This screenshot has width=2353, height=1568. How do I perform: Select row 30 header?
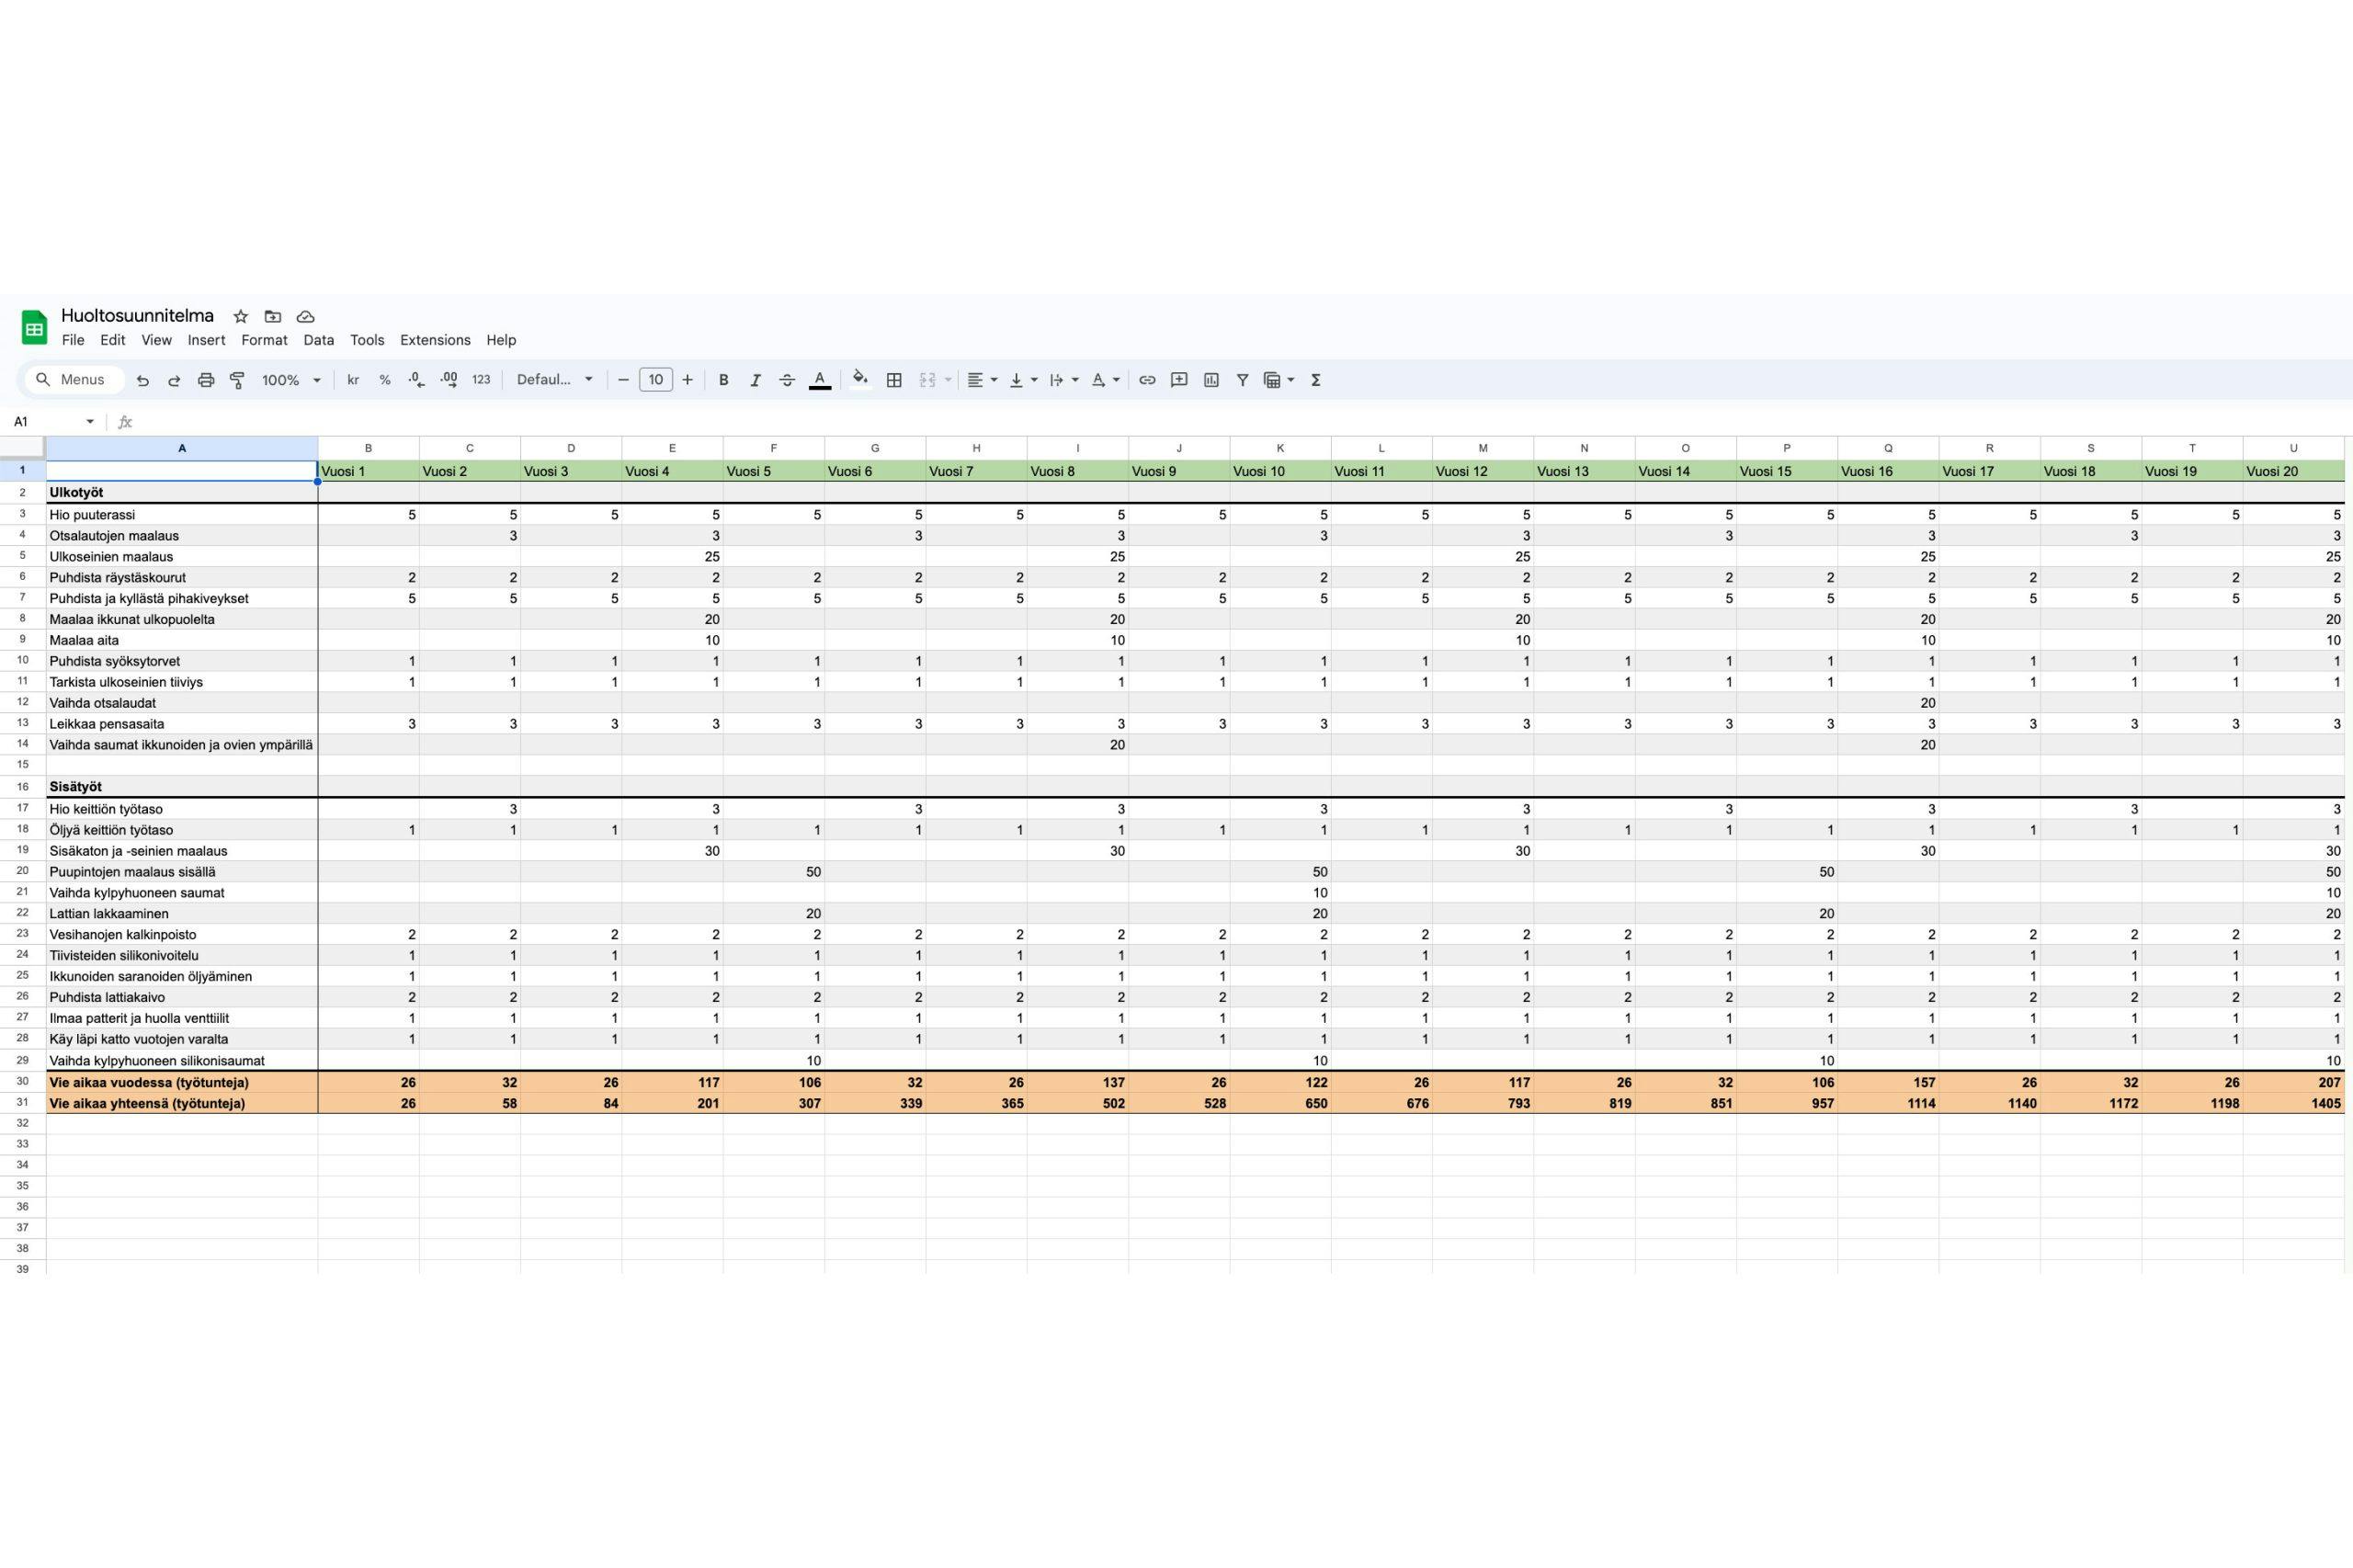23,1081
